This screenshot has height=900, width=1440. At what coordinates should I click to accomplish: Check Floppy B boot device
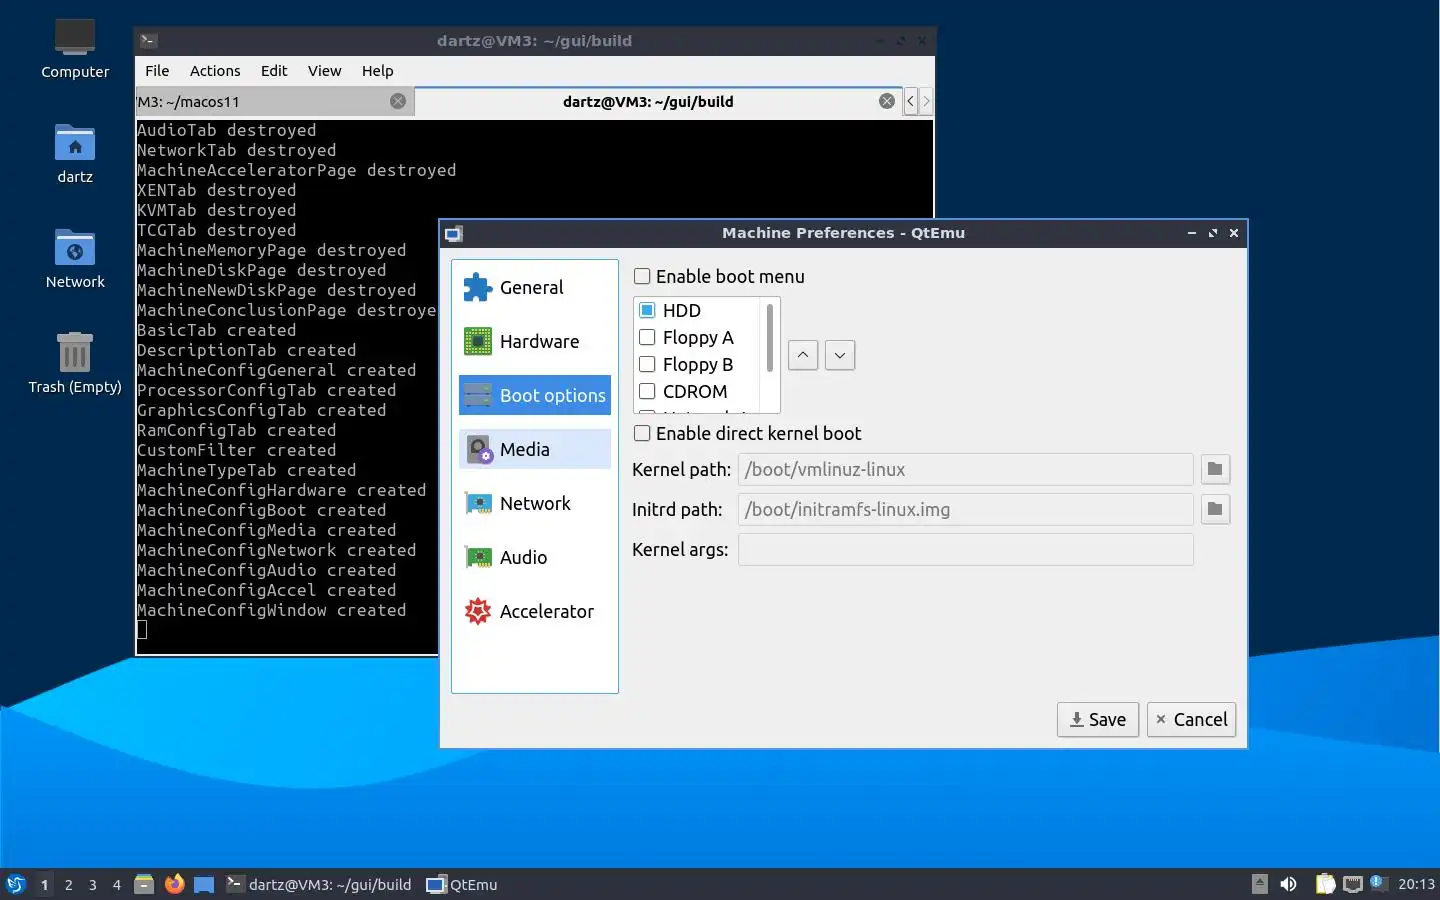[x=647, y=365]
